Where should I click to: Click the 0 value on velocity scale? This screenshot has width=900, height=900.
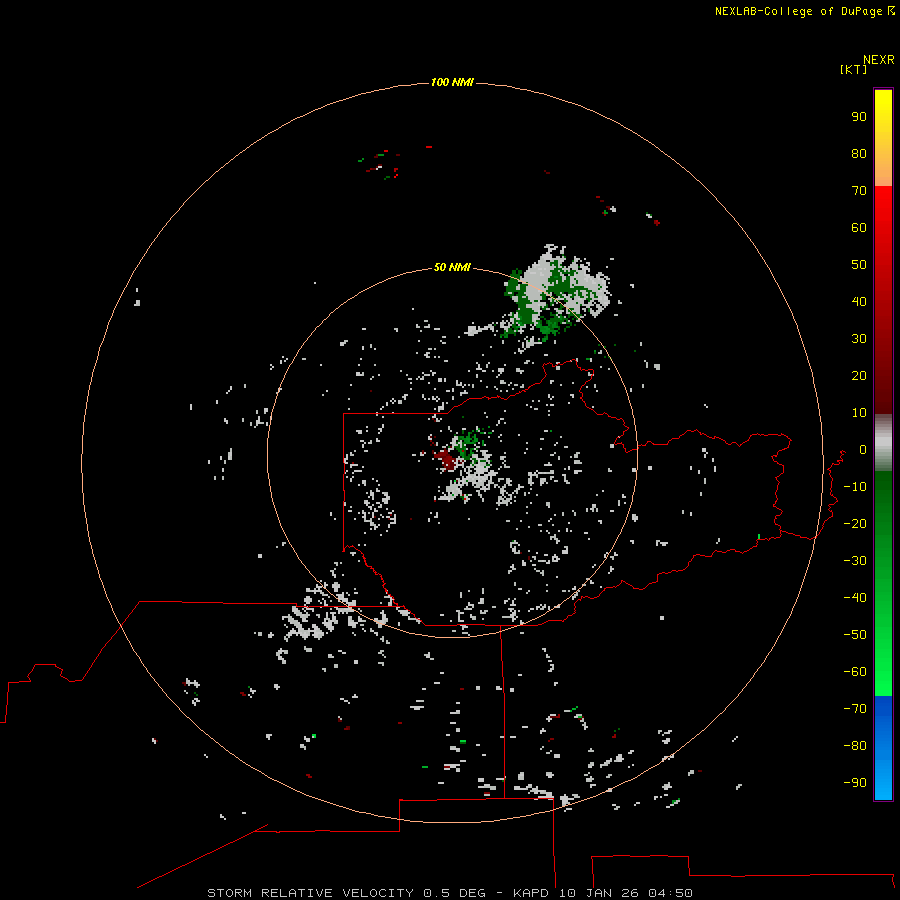(x=863, y=449)
